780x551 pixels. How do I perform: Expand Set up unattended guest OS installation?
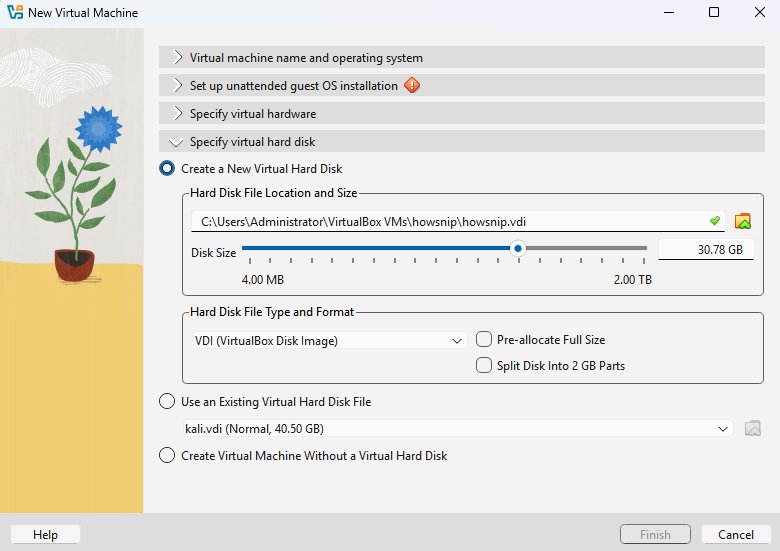[x=462, y=86]
